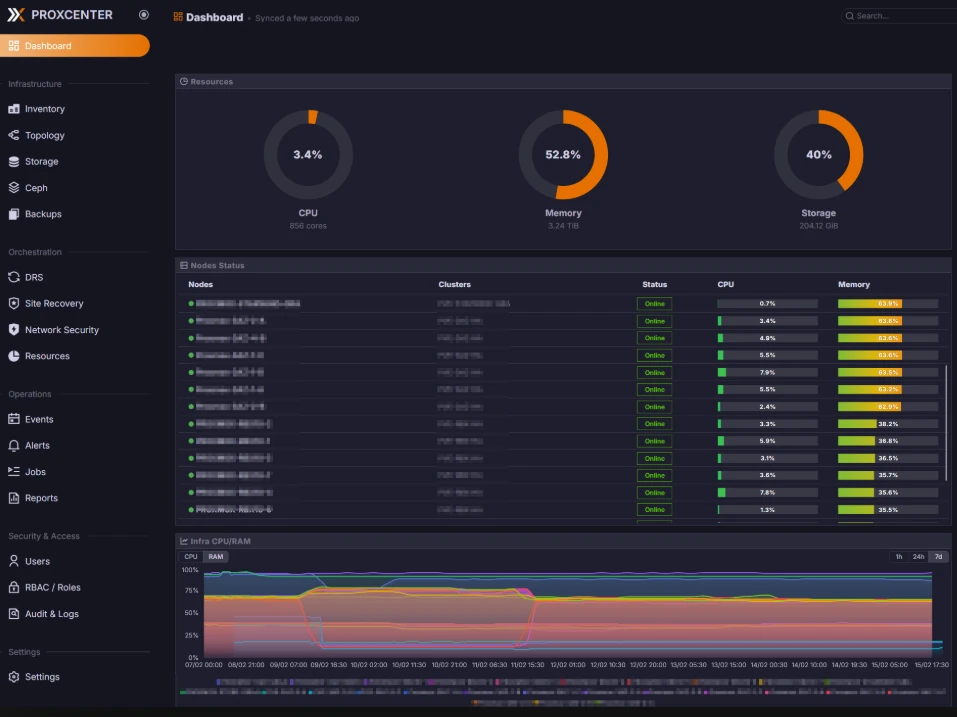Image resolution: width=957 pixels, height=717 pixels.
Task: Go to the Dashboard menu item
Action: pyautogui.click(x=74, y=46)
